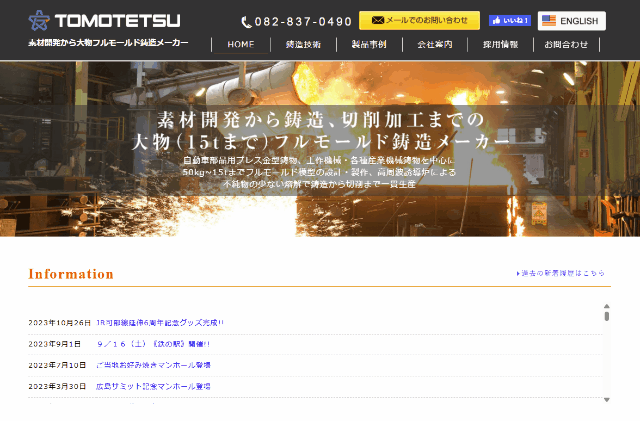Click the Tomotetsu star logo icon
The width and height of the screenshot is (640, 421).
click(x=39, y=20)
